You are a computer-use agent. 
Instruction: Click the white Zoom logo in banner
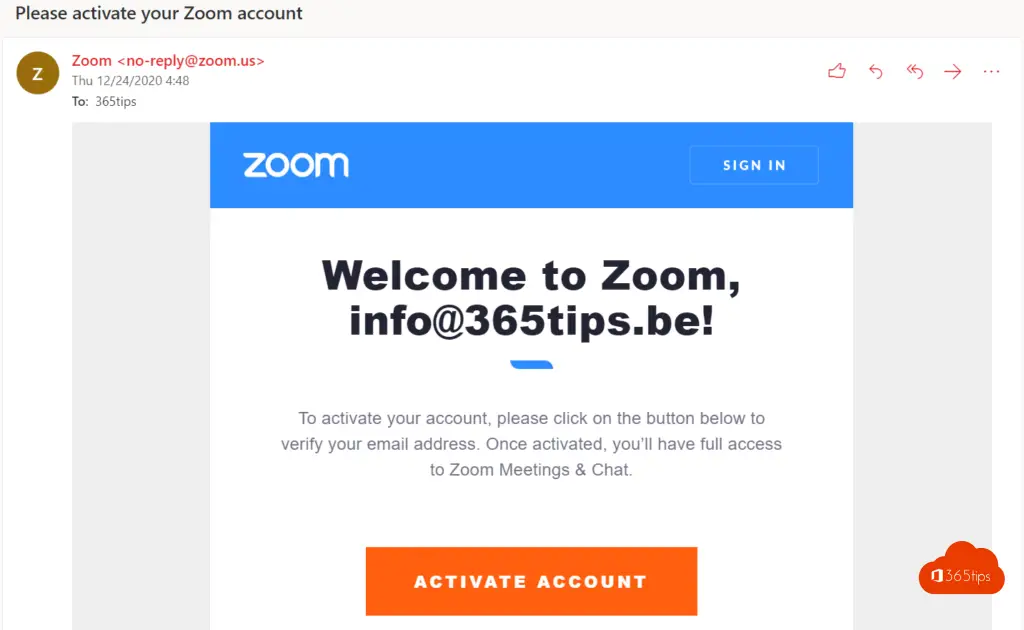[x=296, y=165]
